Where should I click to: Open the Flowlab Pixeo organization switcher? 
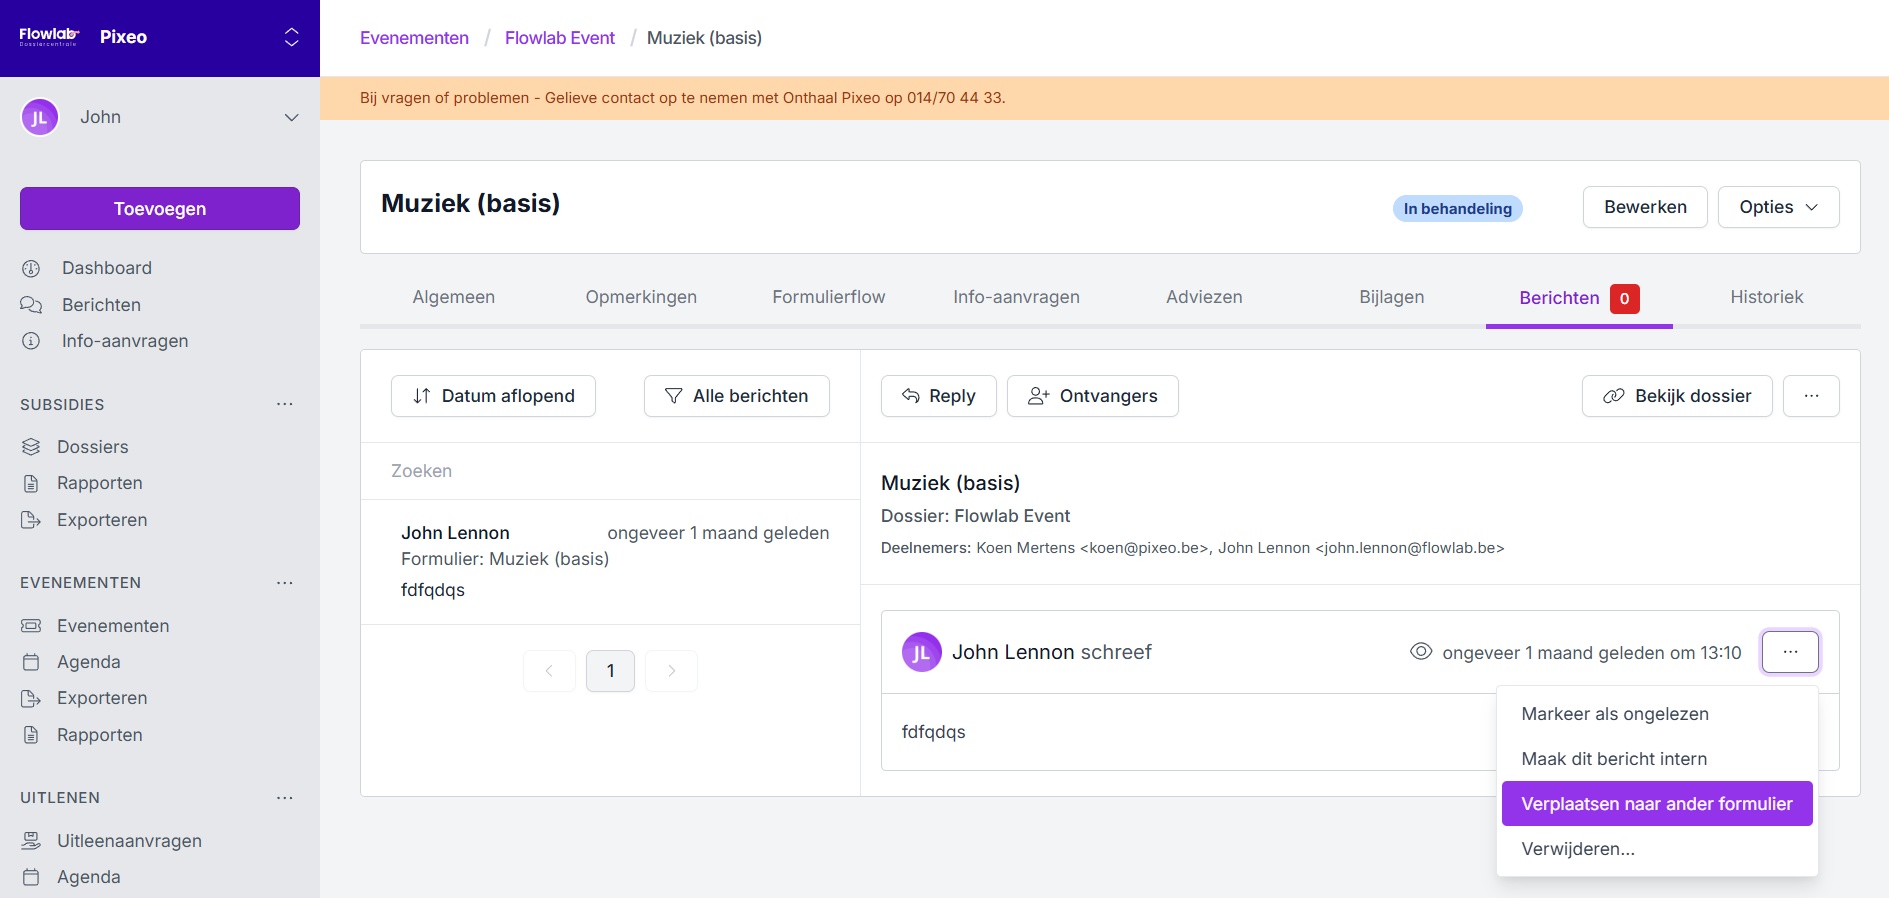291,37
